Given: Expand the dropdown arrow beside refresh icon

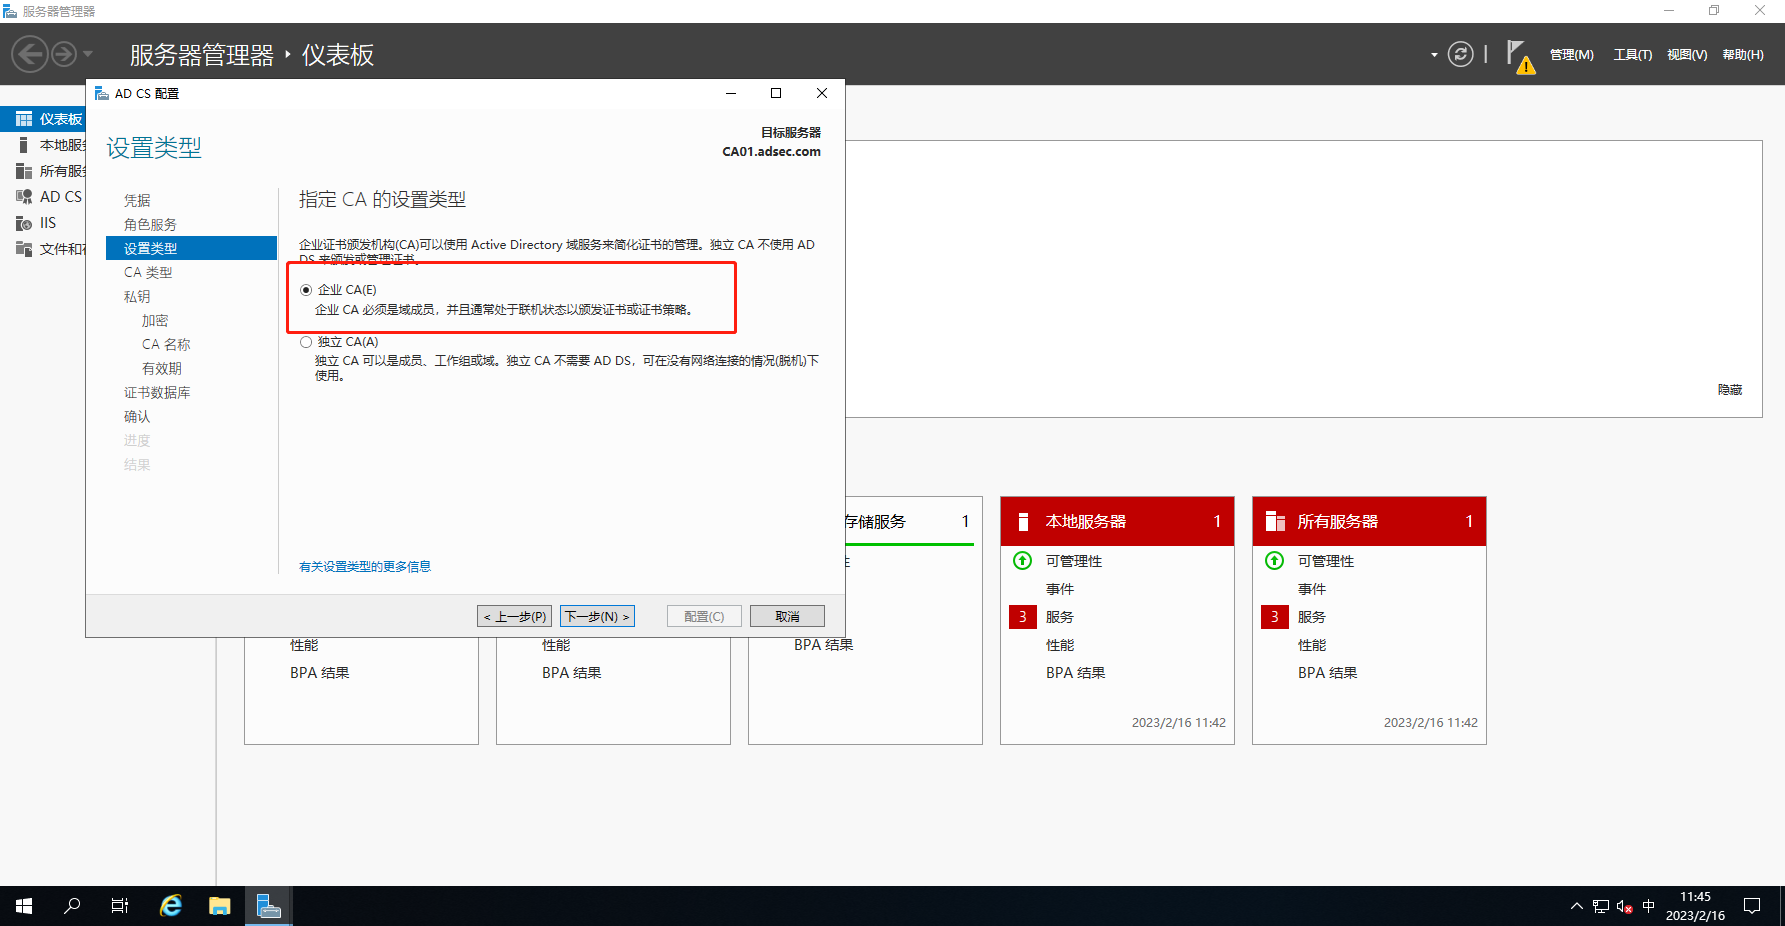Looking at the screenshot, I should point(1434,55).
